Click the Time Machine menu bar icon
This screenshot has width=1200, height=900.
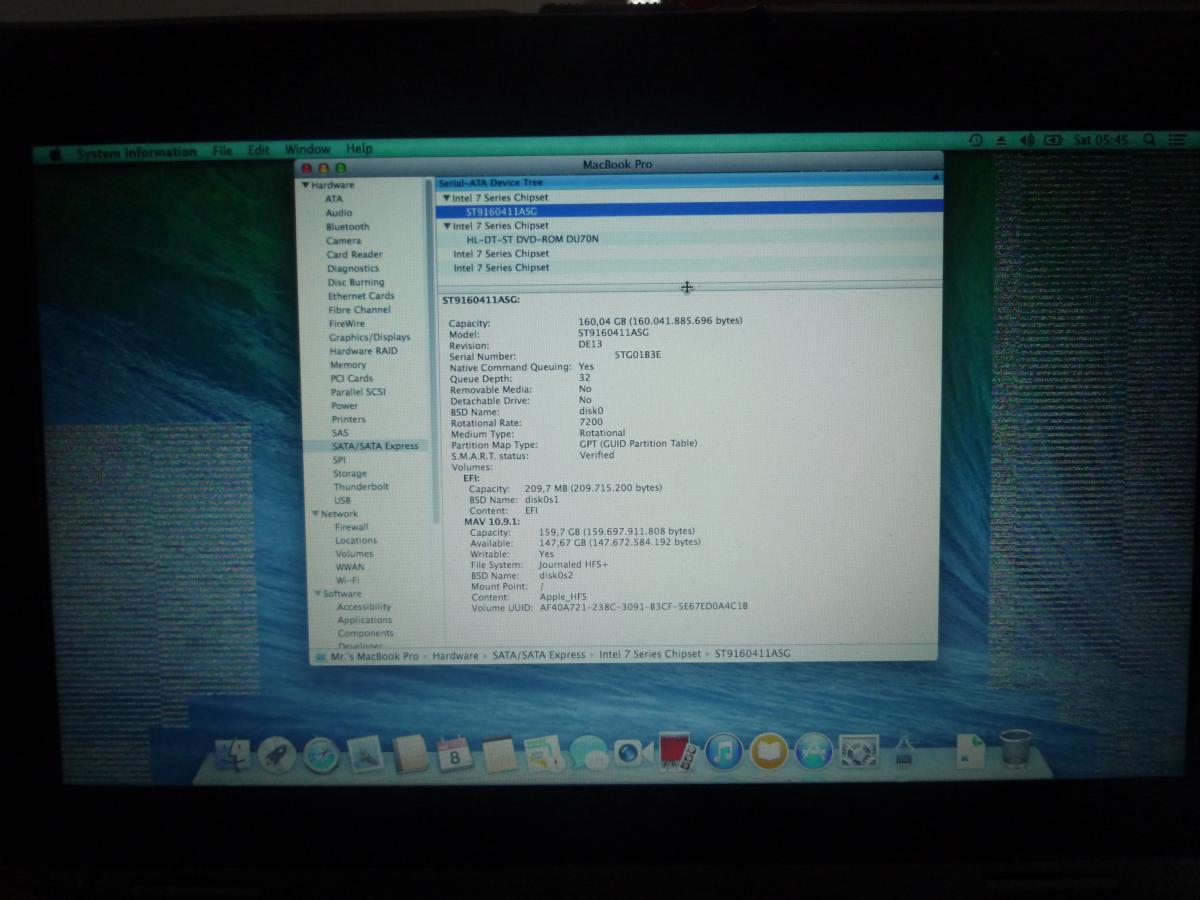(x=977, y=140)
